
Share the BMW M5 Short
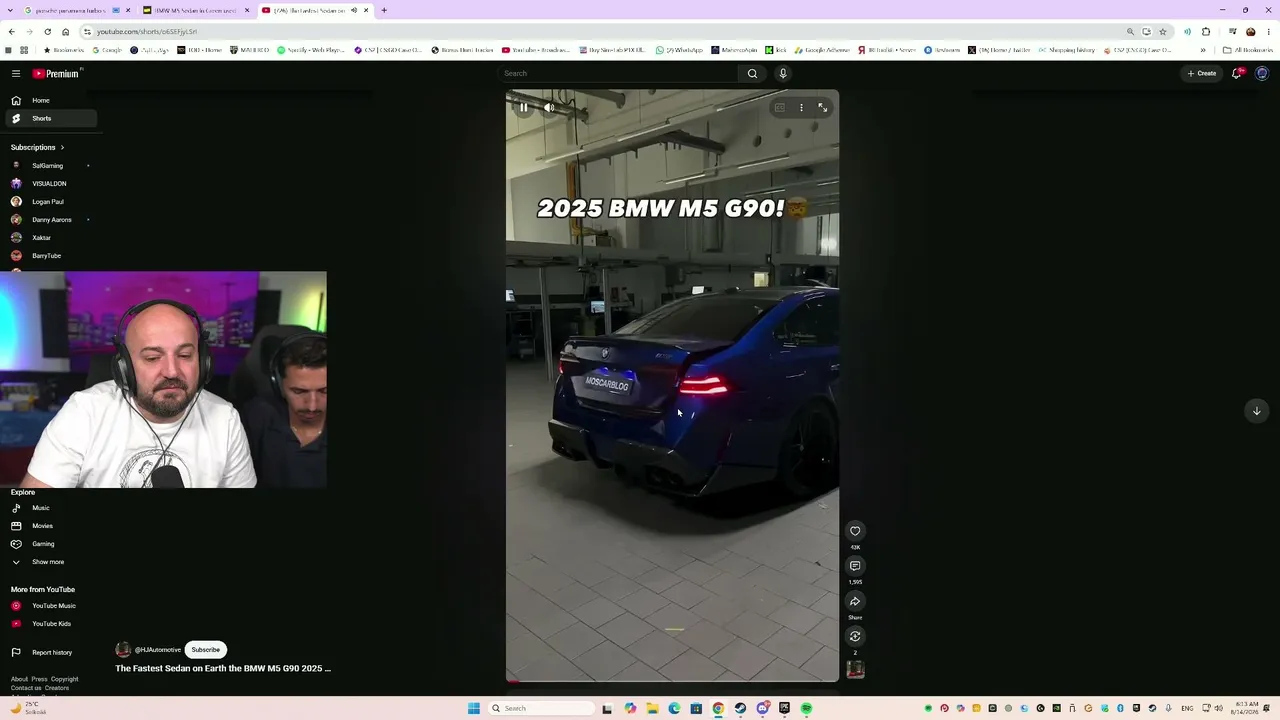[x=855, y=601]
